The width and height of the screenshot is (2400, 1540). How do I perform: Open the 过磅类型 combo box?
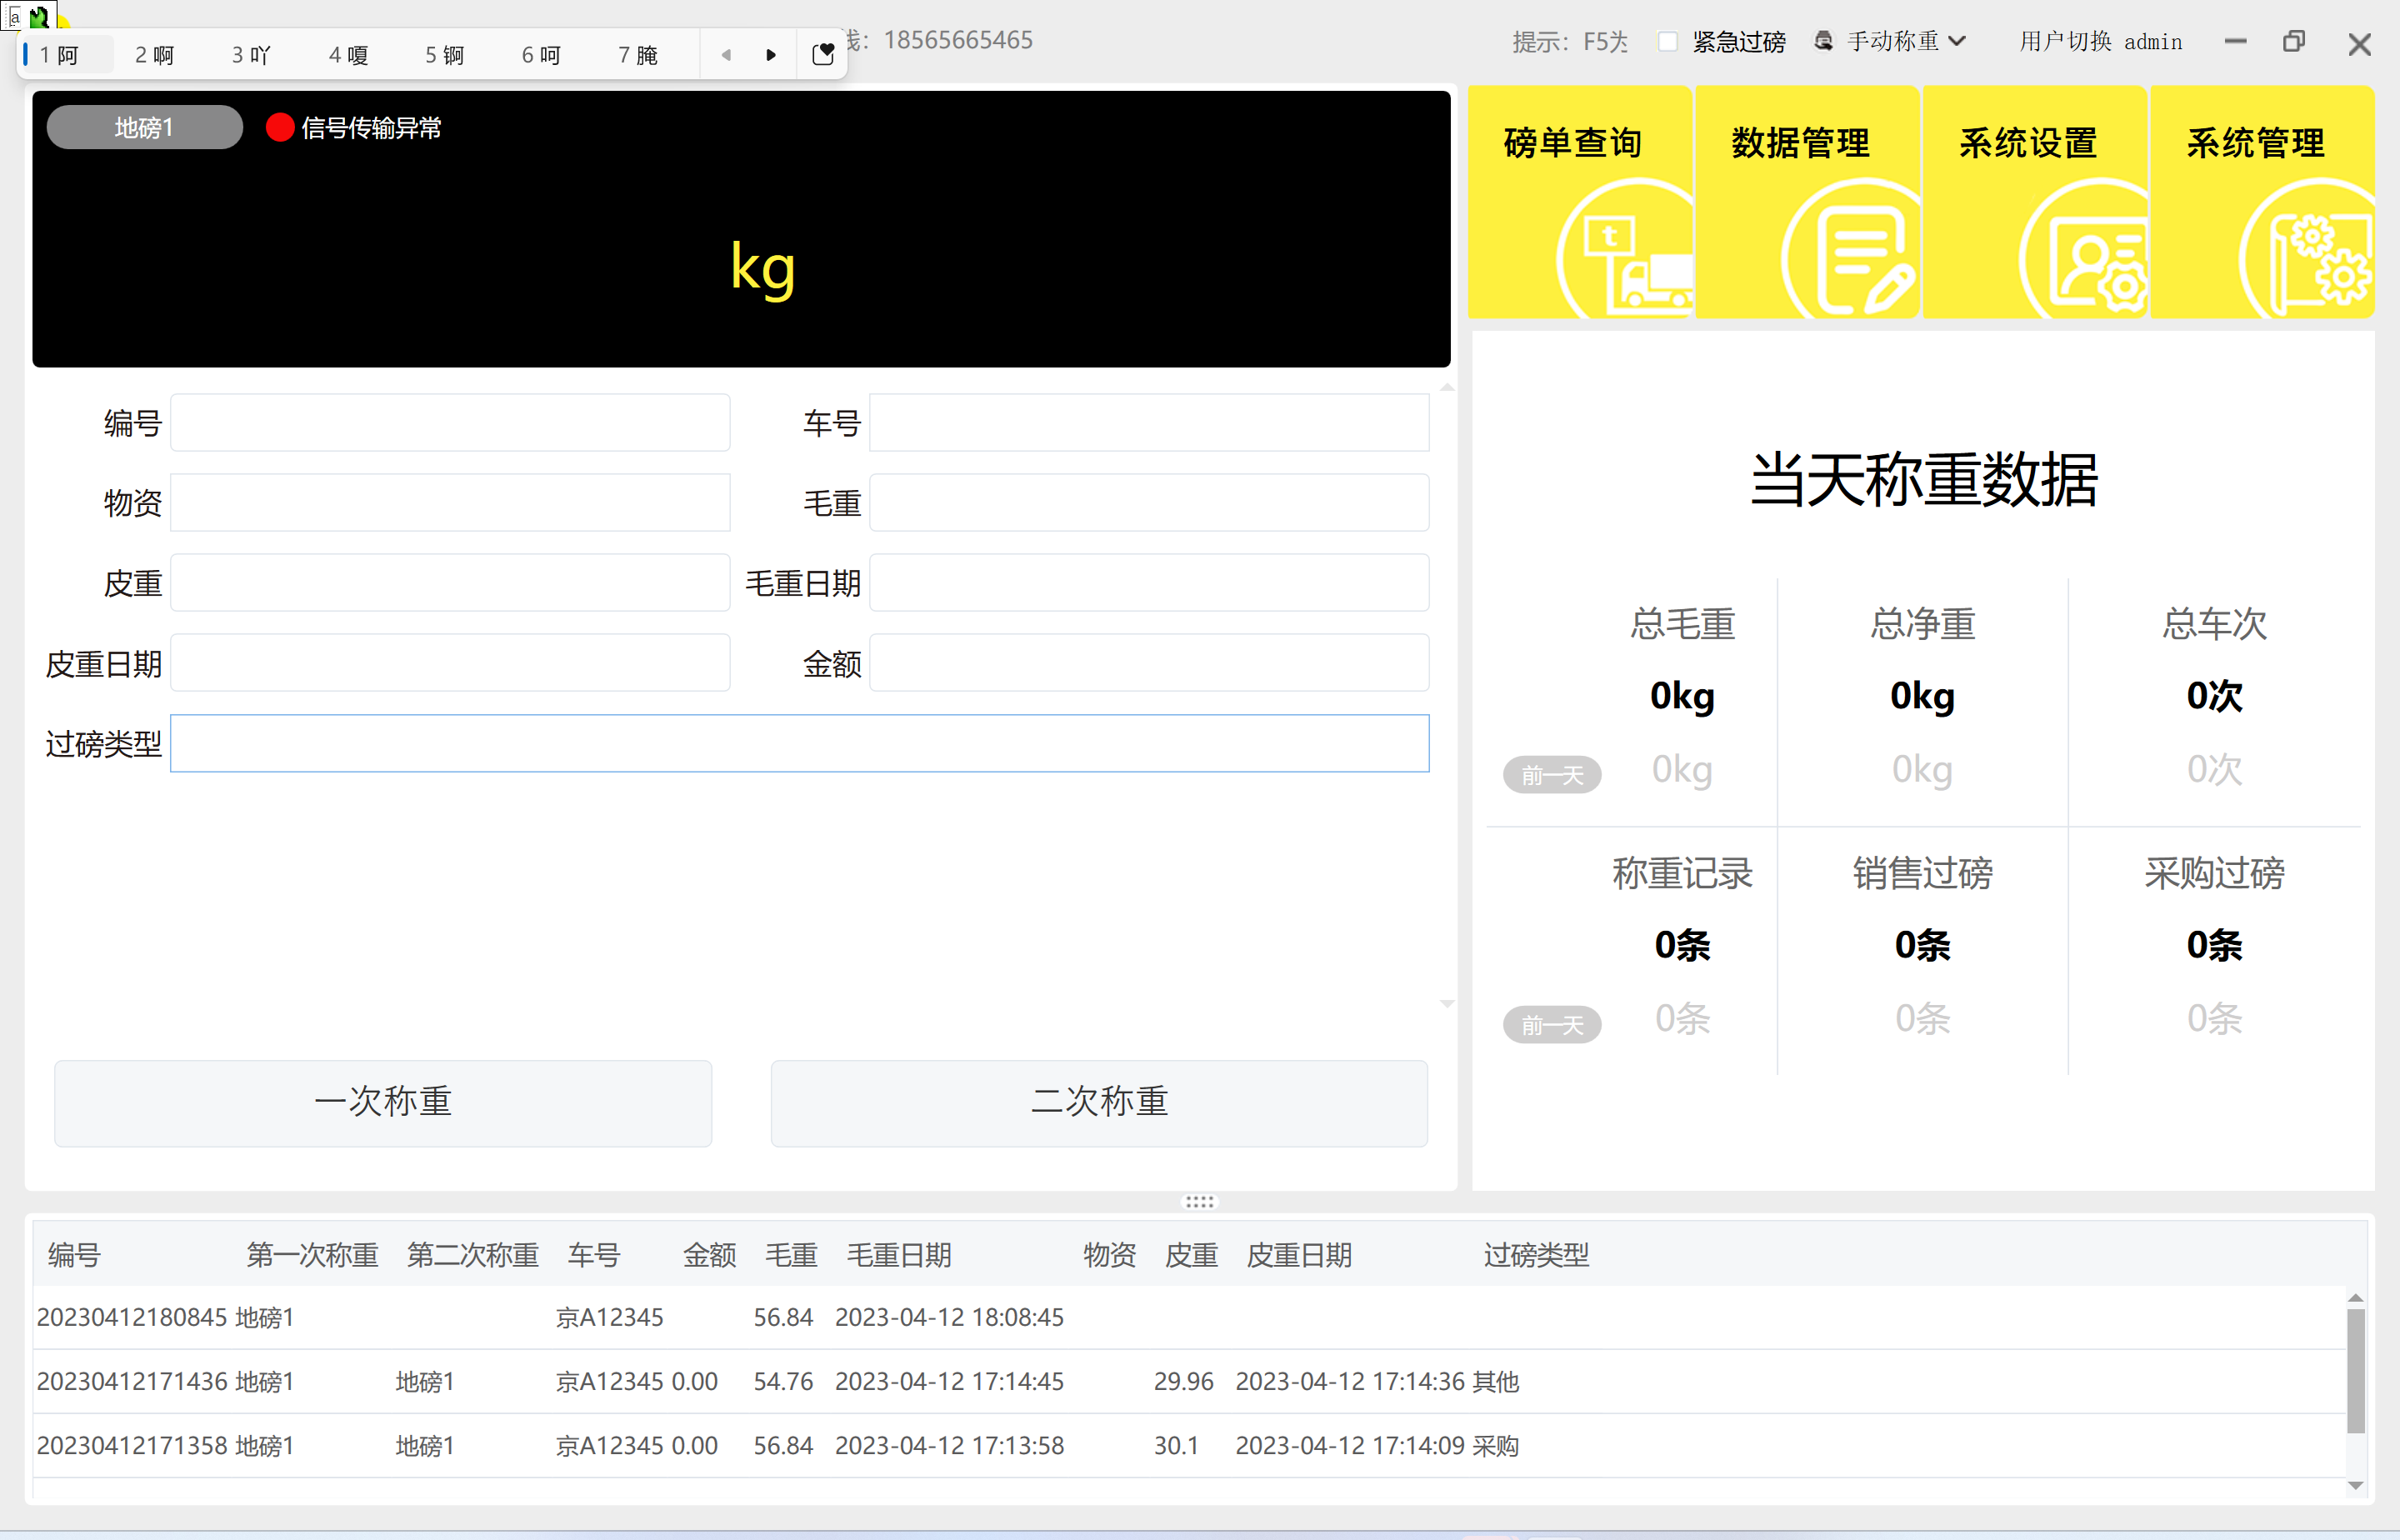(x=798, y=743)
